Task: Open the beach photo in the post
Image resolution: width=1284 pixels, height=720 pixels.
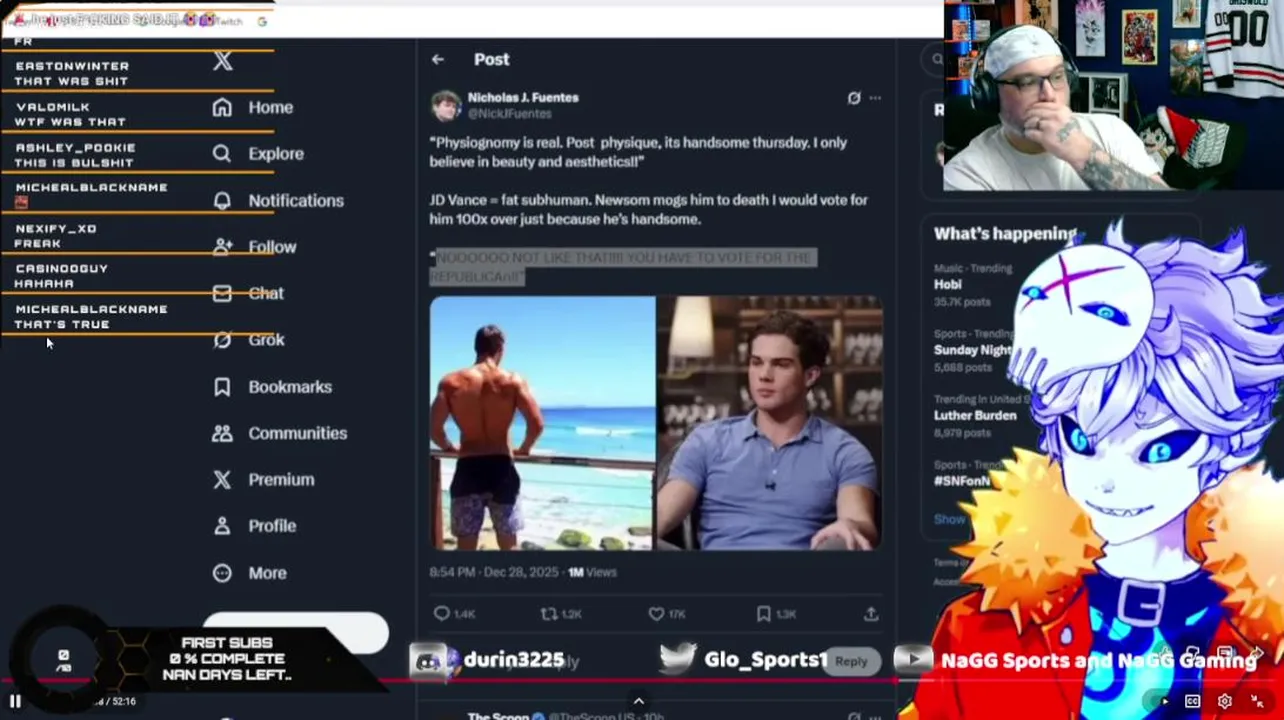Action: point(542,423)
